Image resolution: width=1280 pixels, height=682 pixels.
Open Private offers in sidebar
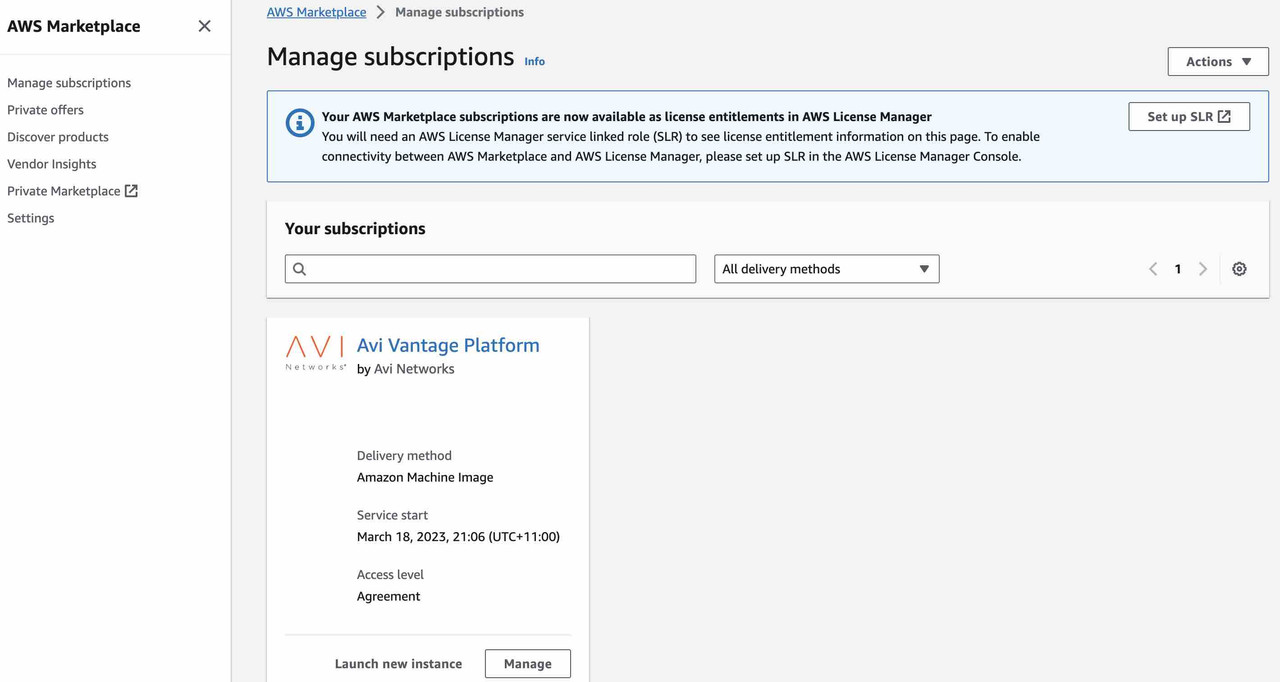point(45,110)
